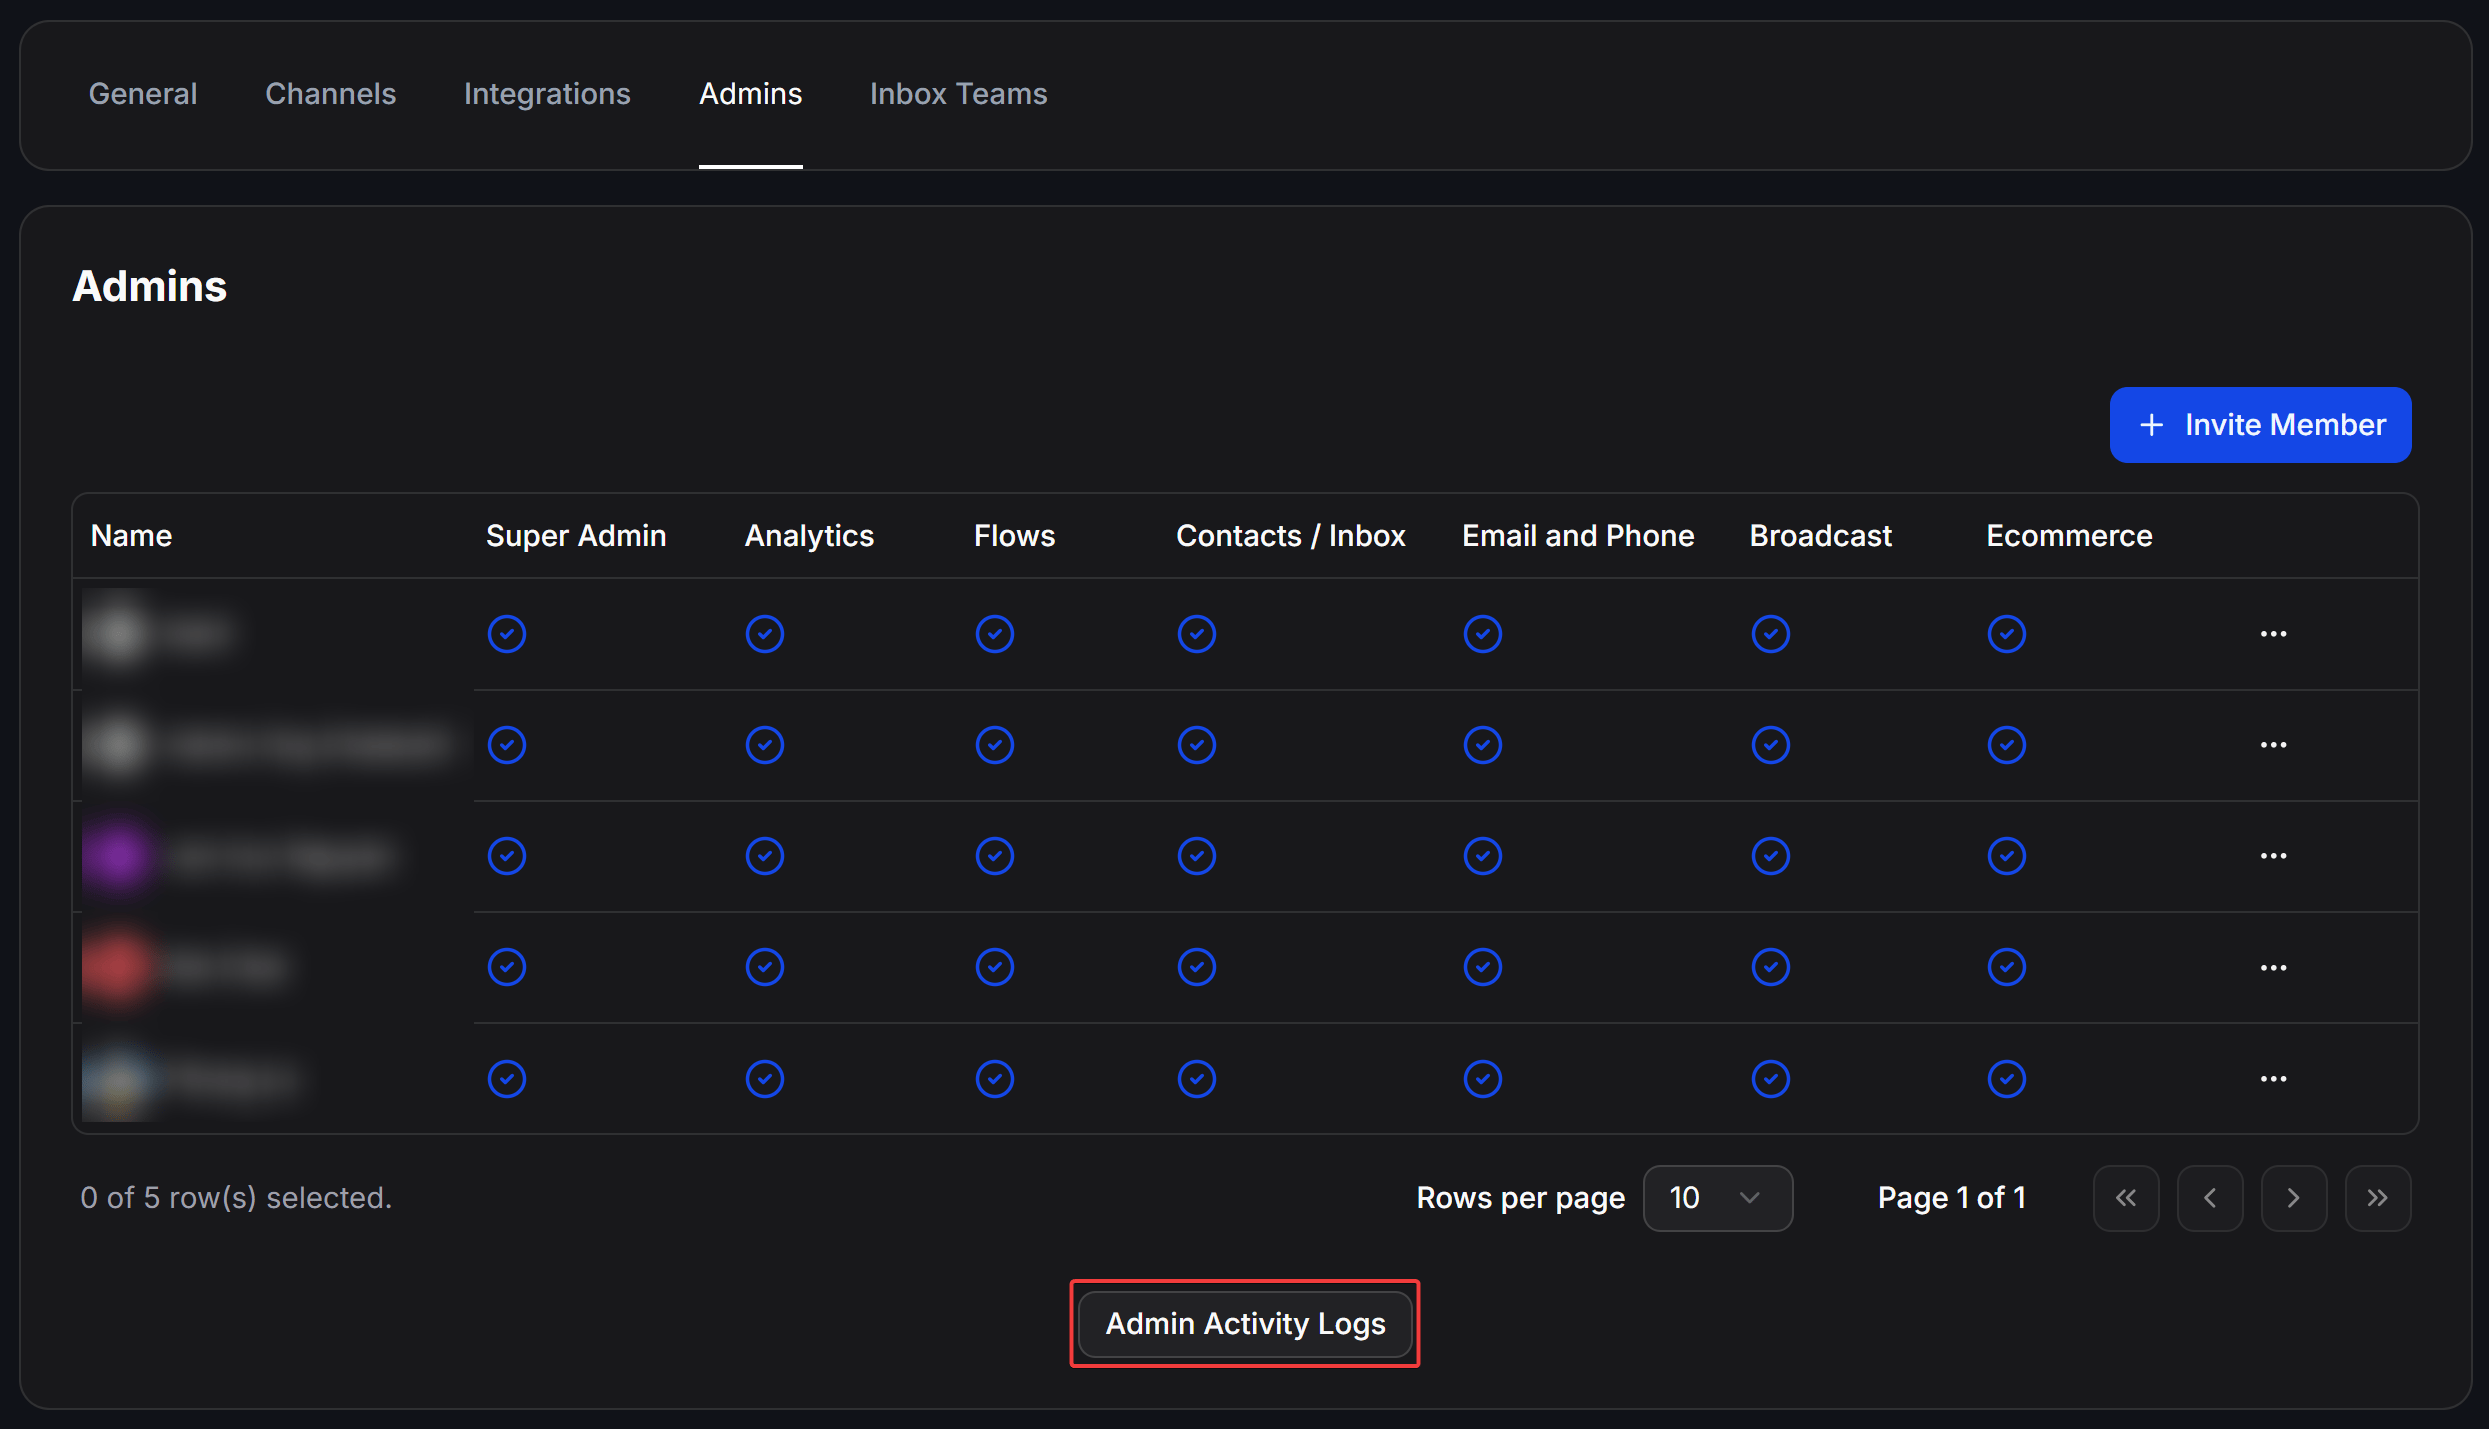Toggle Broadcast check in first row

[x=1771, y=634]
